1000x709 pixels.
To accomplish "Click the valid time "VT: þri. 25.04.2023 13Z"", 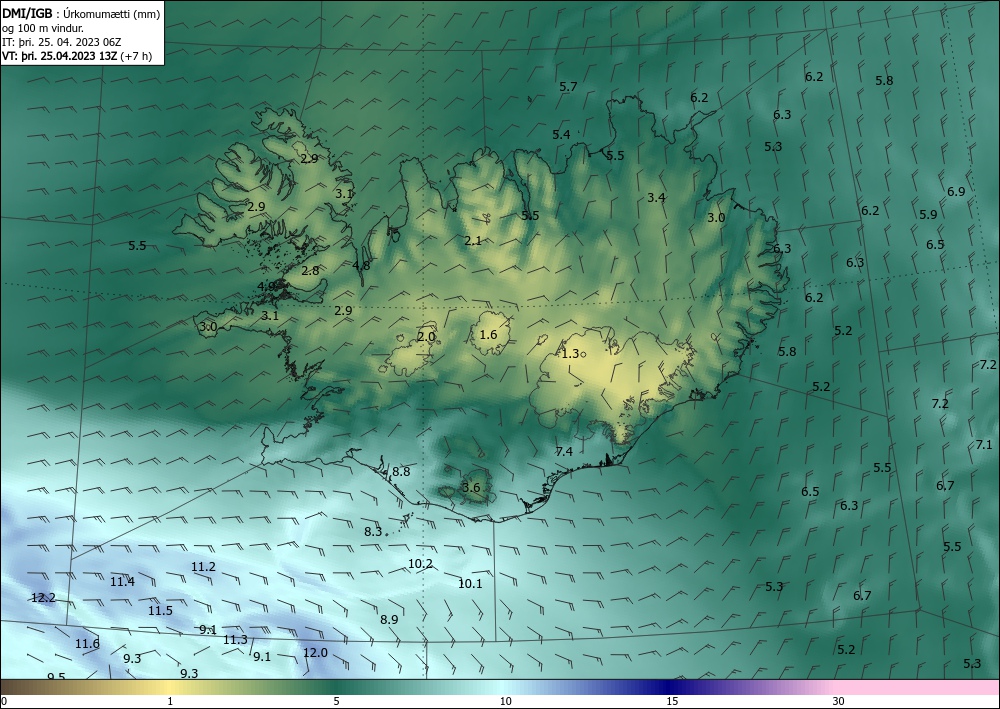I will point(59,56).
